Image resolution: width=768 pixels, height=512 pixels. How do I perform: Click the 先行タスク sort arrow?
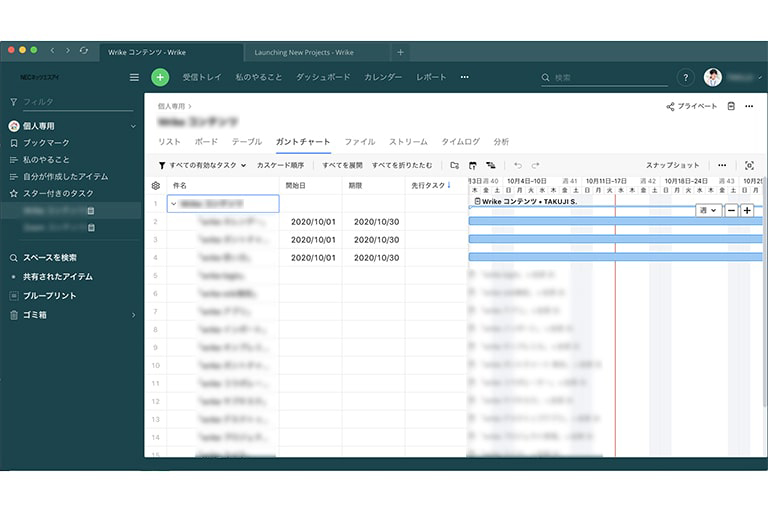tap(449, 185)
